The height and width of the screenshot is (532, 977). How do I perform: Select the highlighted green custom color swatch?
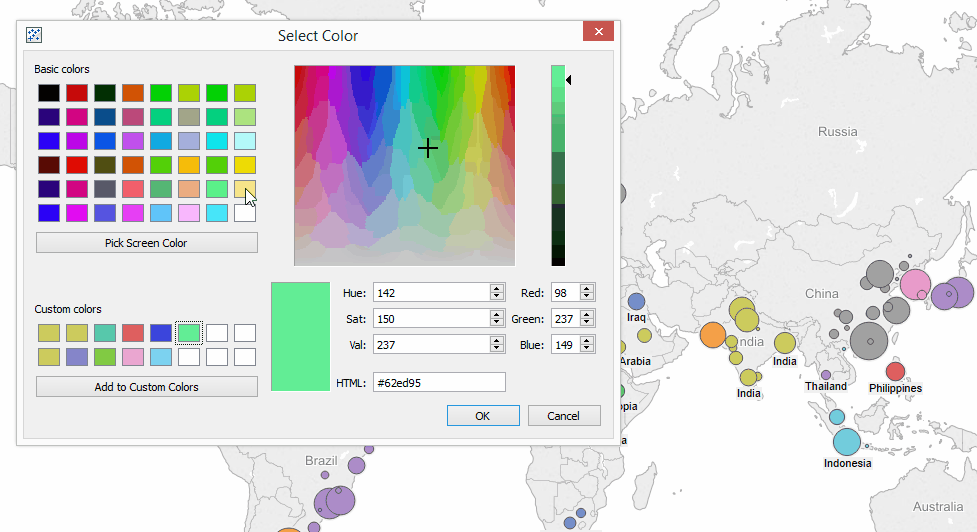coord(189,333)
